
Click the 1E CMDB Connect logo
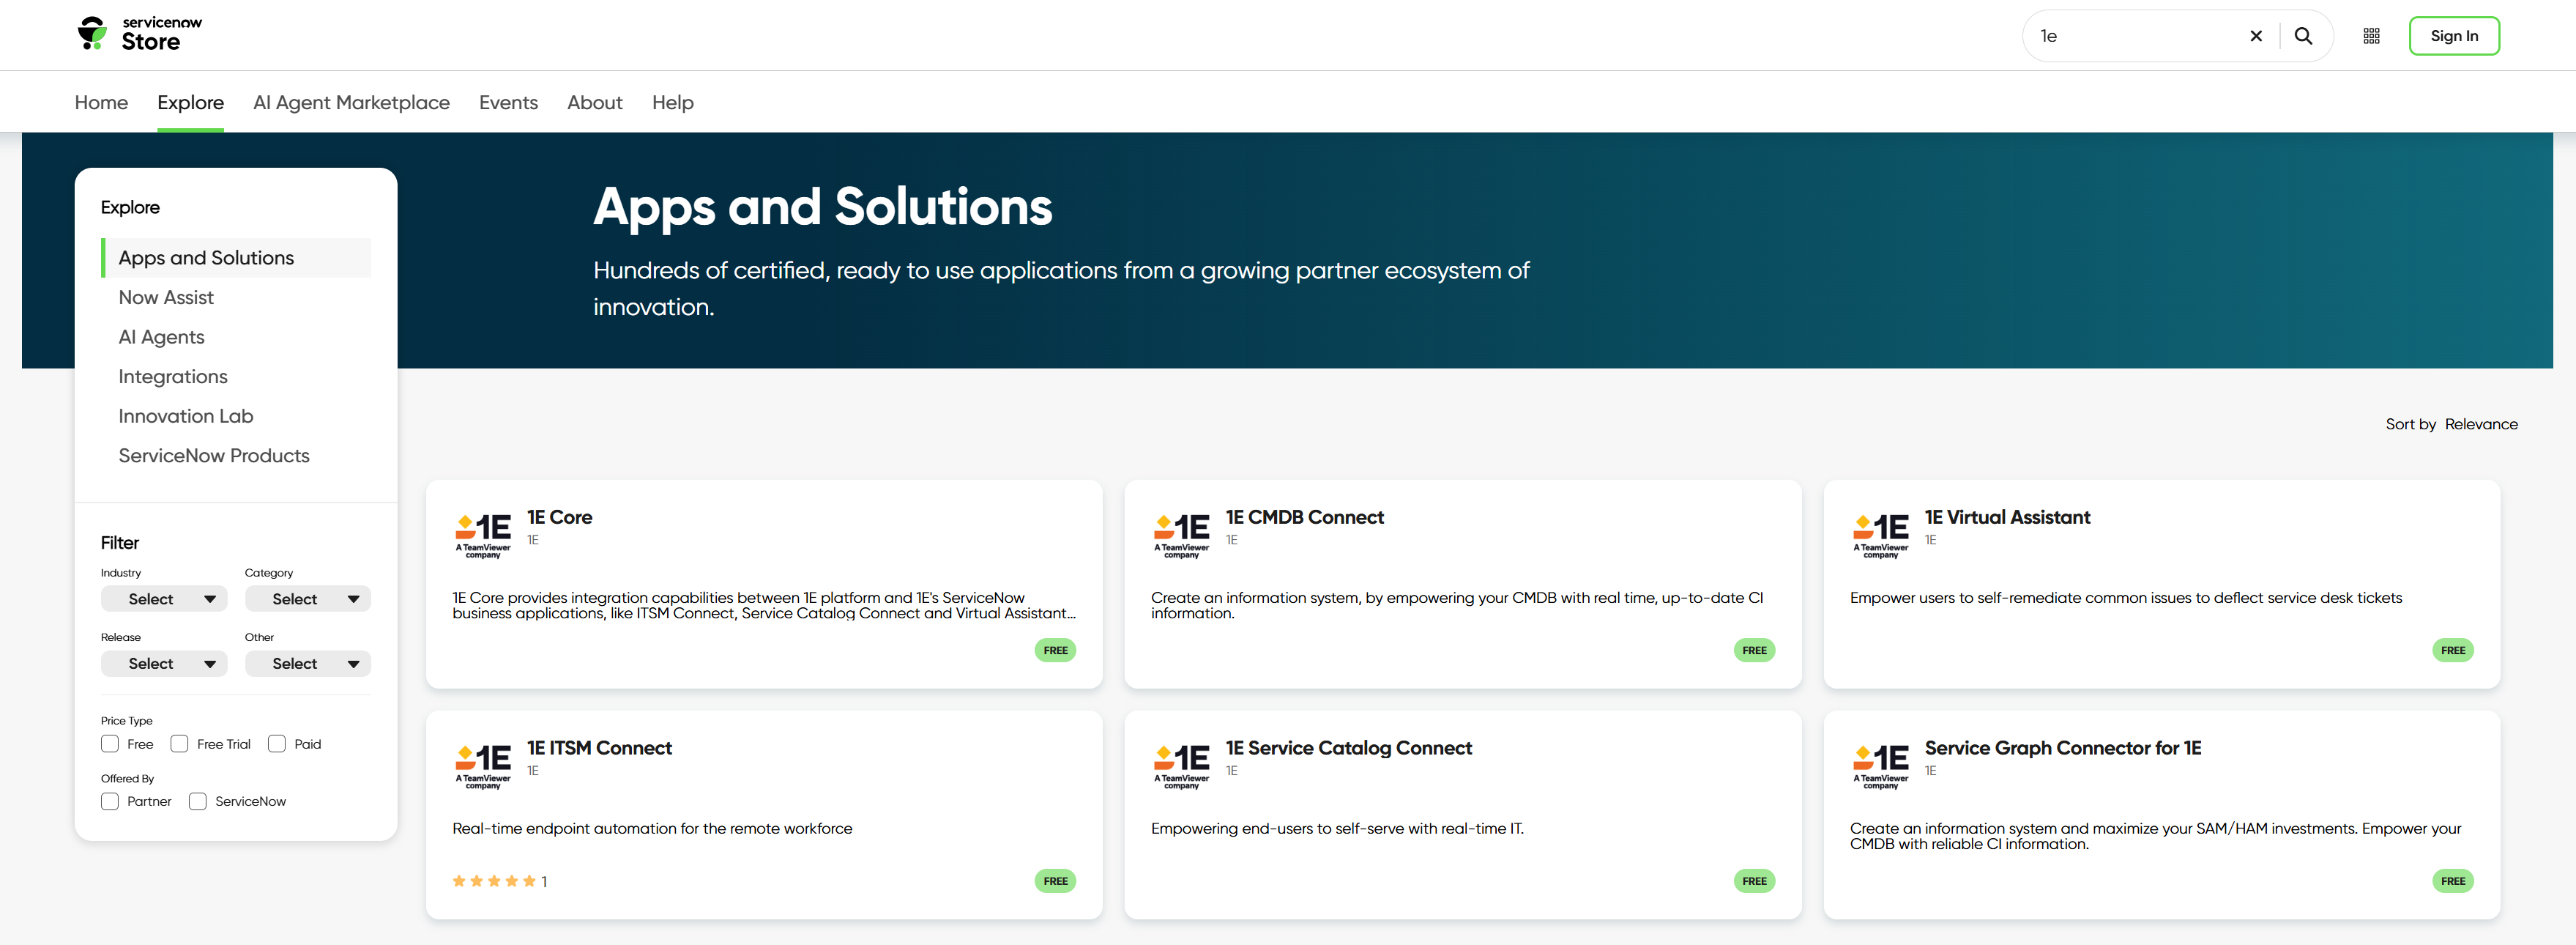tap(1181, 535)
